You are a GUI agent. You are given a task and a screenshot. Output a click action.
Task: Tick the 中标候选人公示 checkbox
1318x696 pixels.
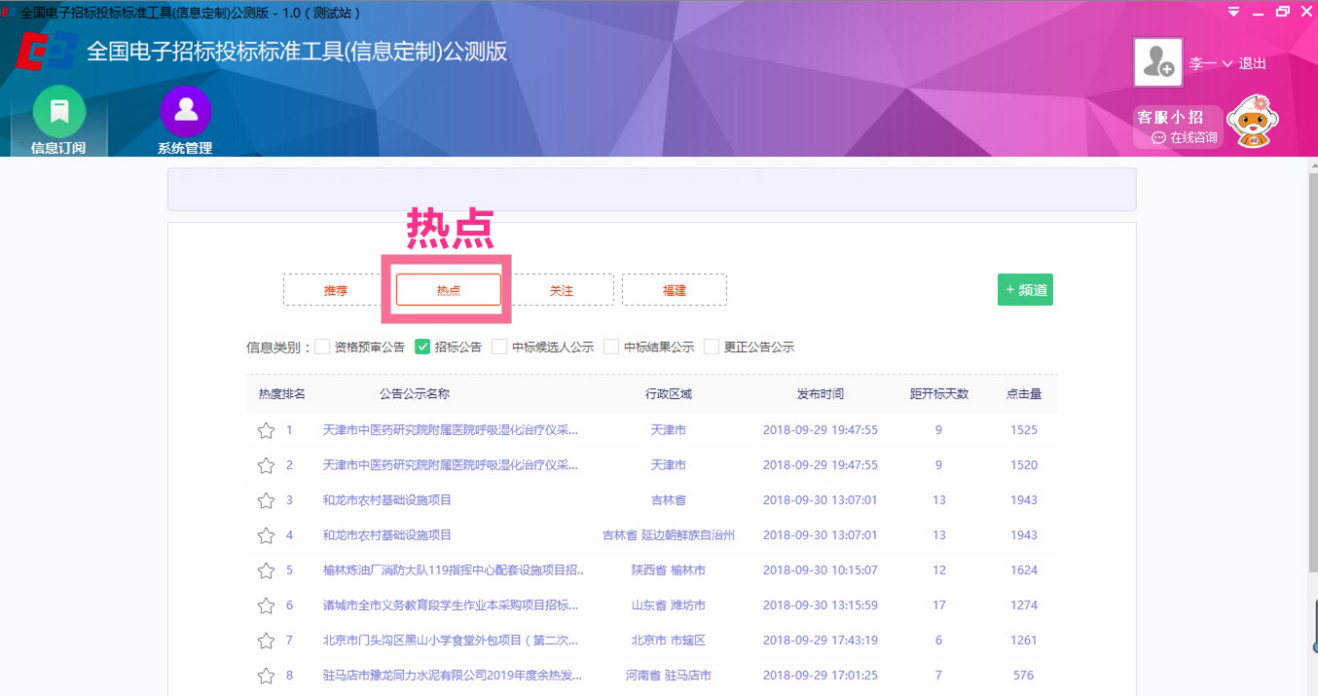(x=499, y=347)
